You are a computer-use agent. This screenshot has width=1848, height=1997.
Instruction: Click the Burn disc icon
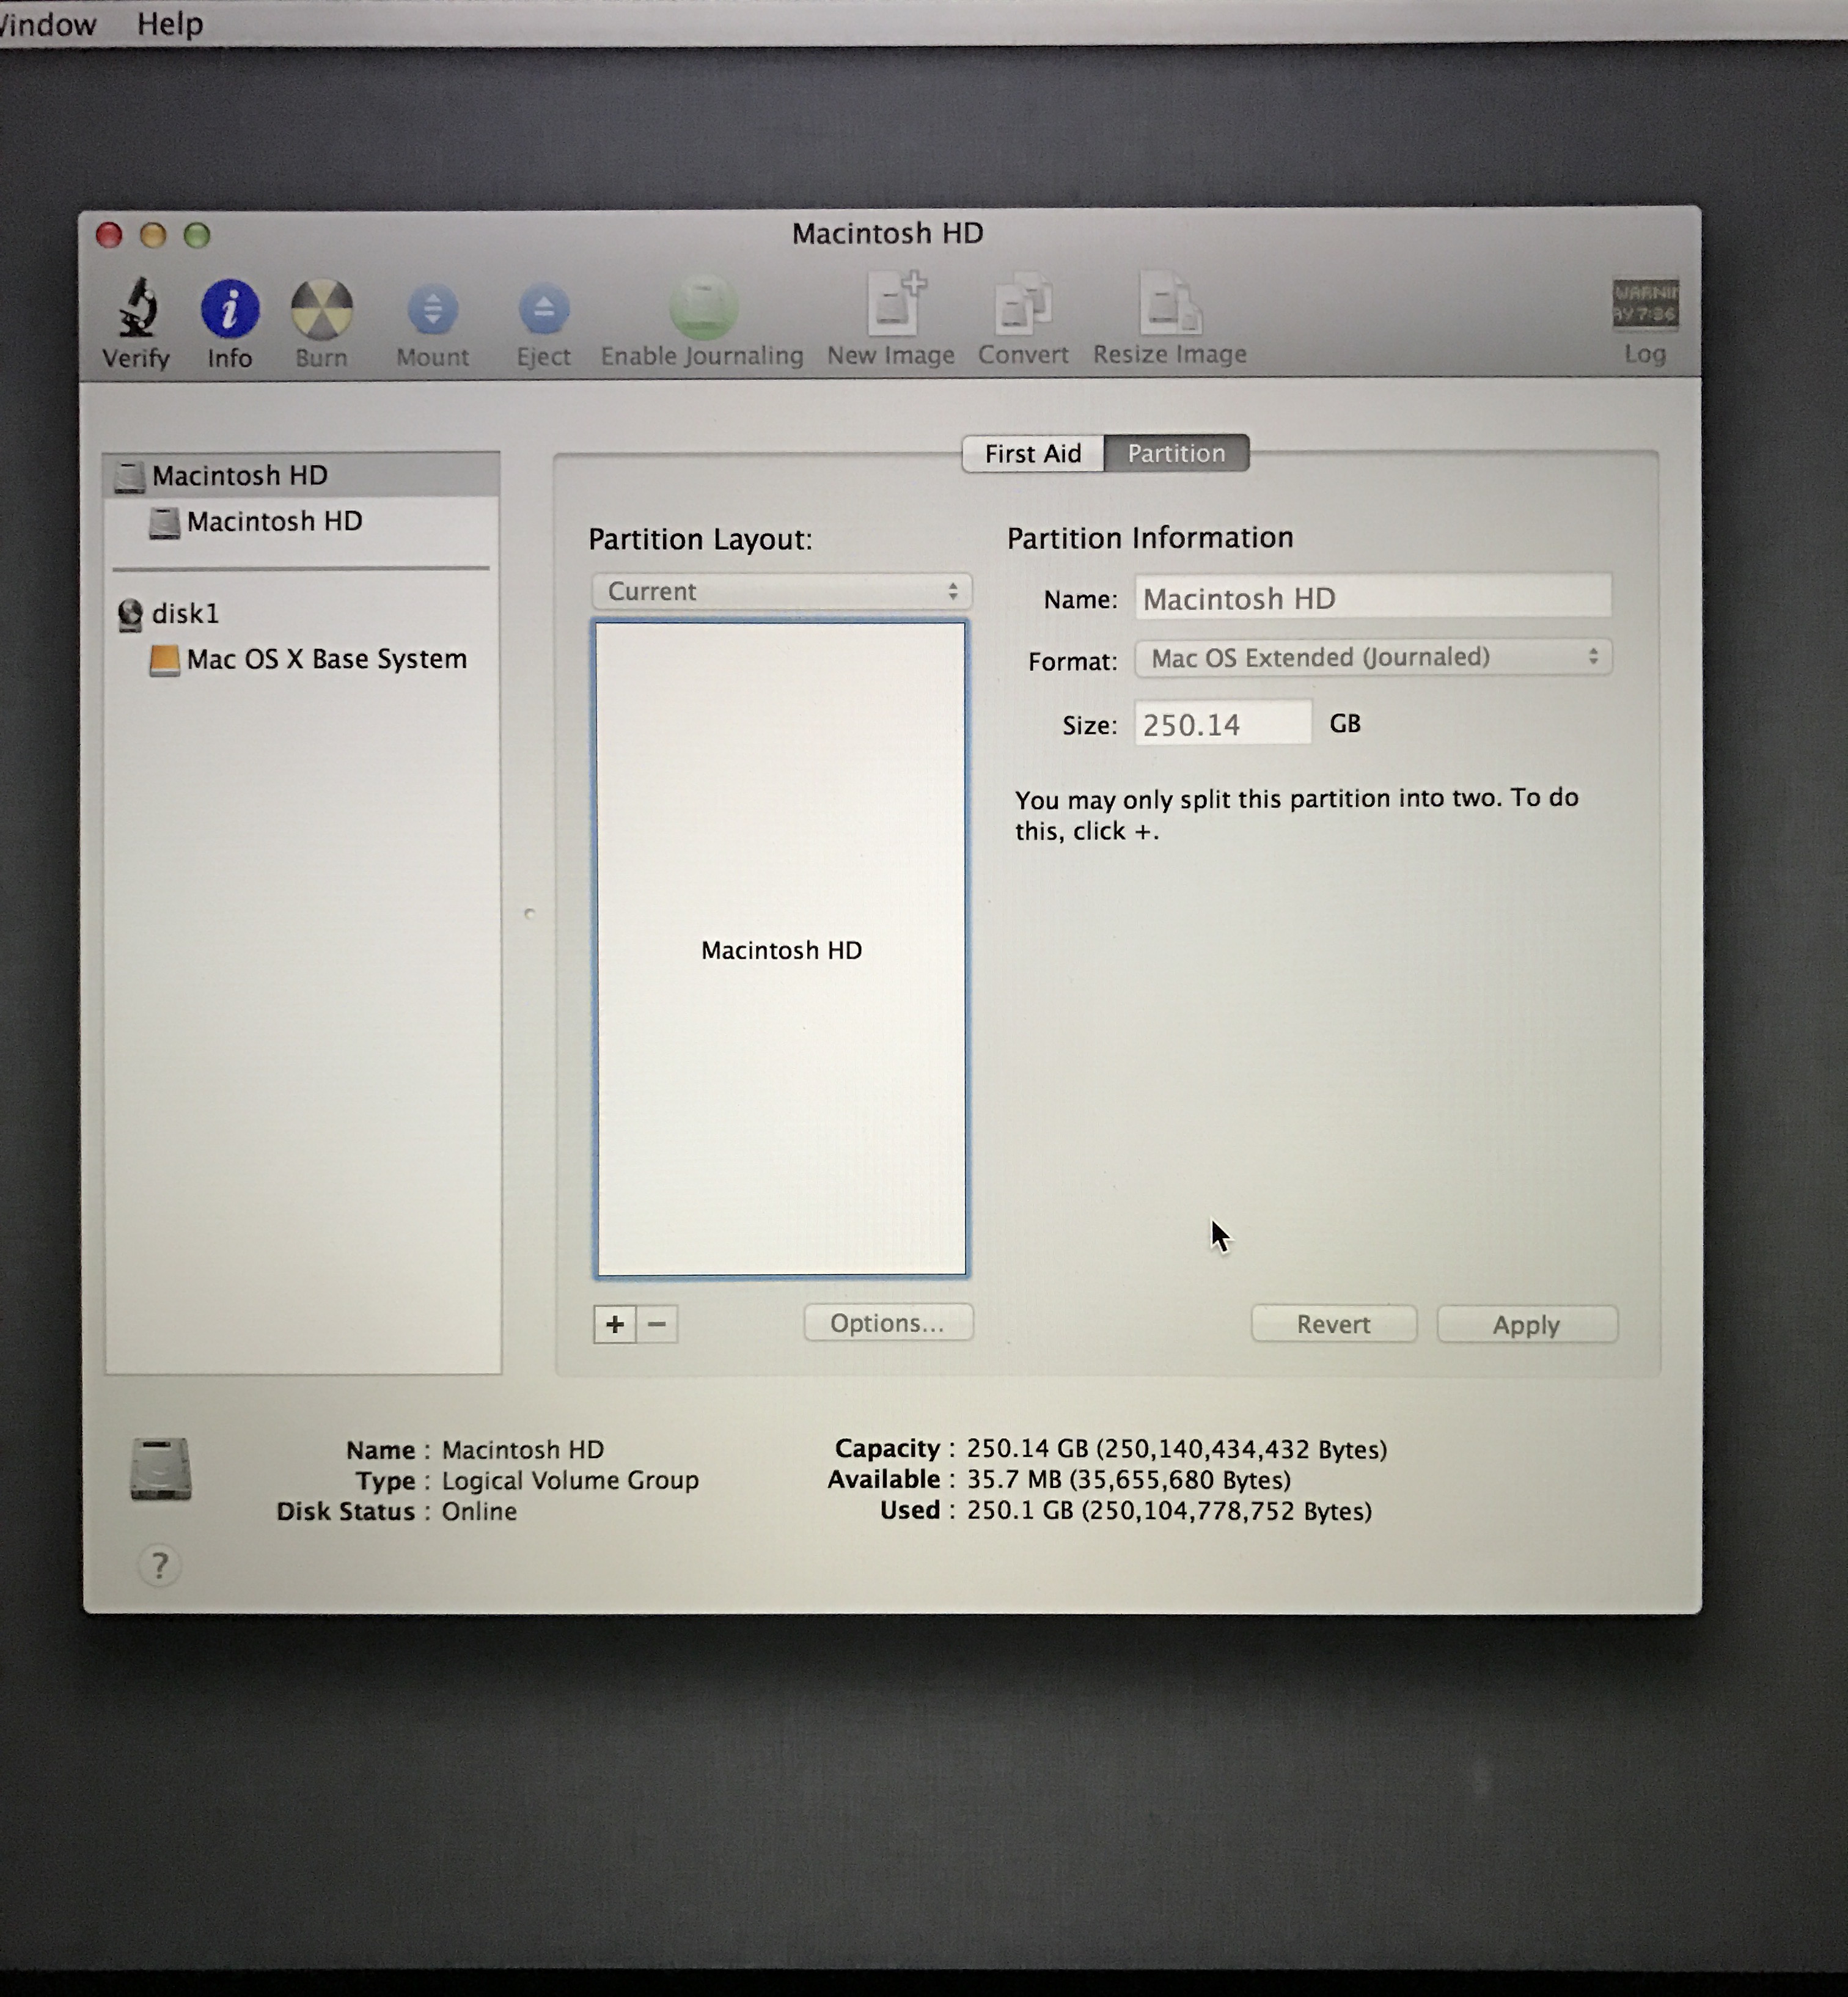click(x=321, y=308)
